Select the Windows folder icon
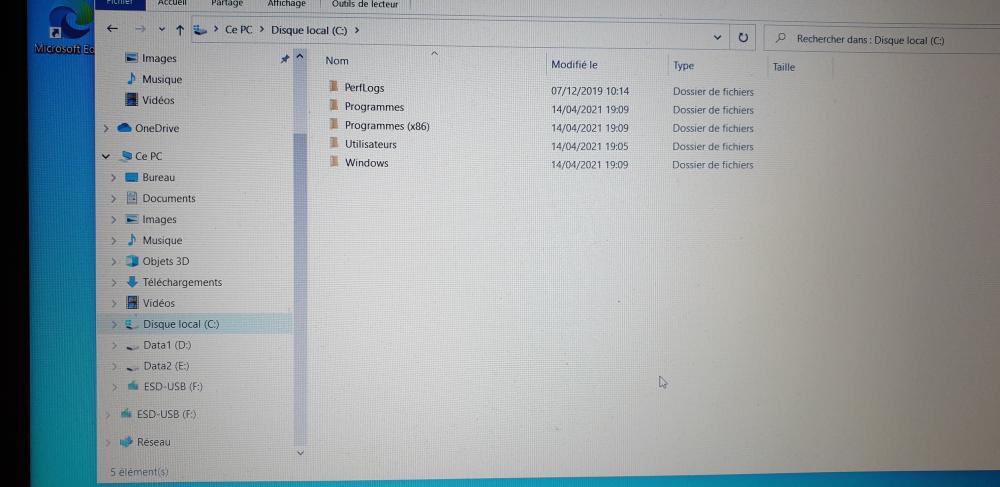 (333, 161)
